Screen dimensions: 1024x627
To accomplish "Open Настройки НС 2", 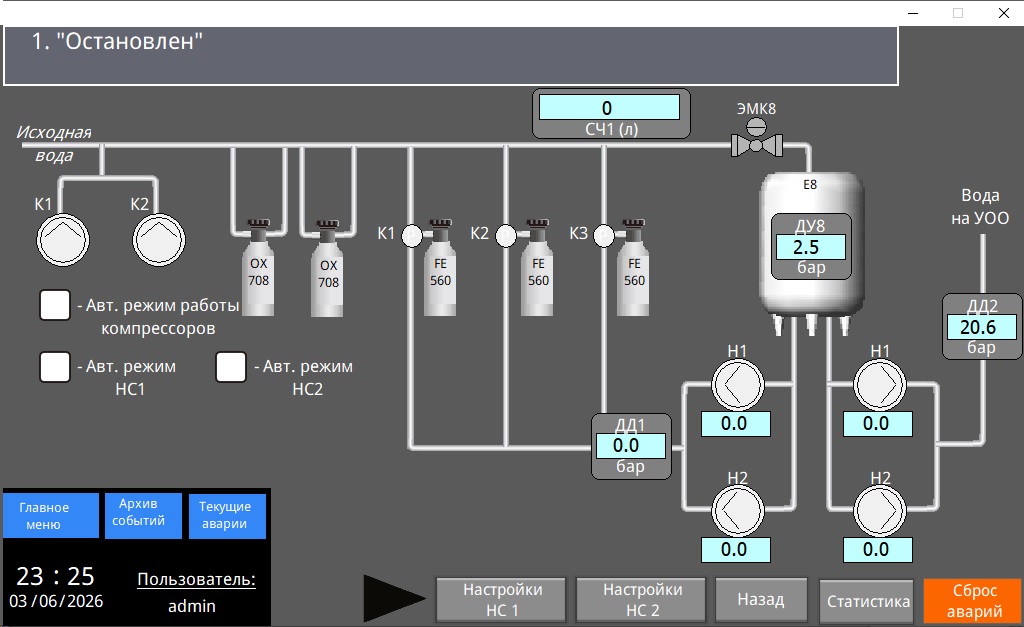I will pyautogui.click(x=641, y=600).
